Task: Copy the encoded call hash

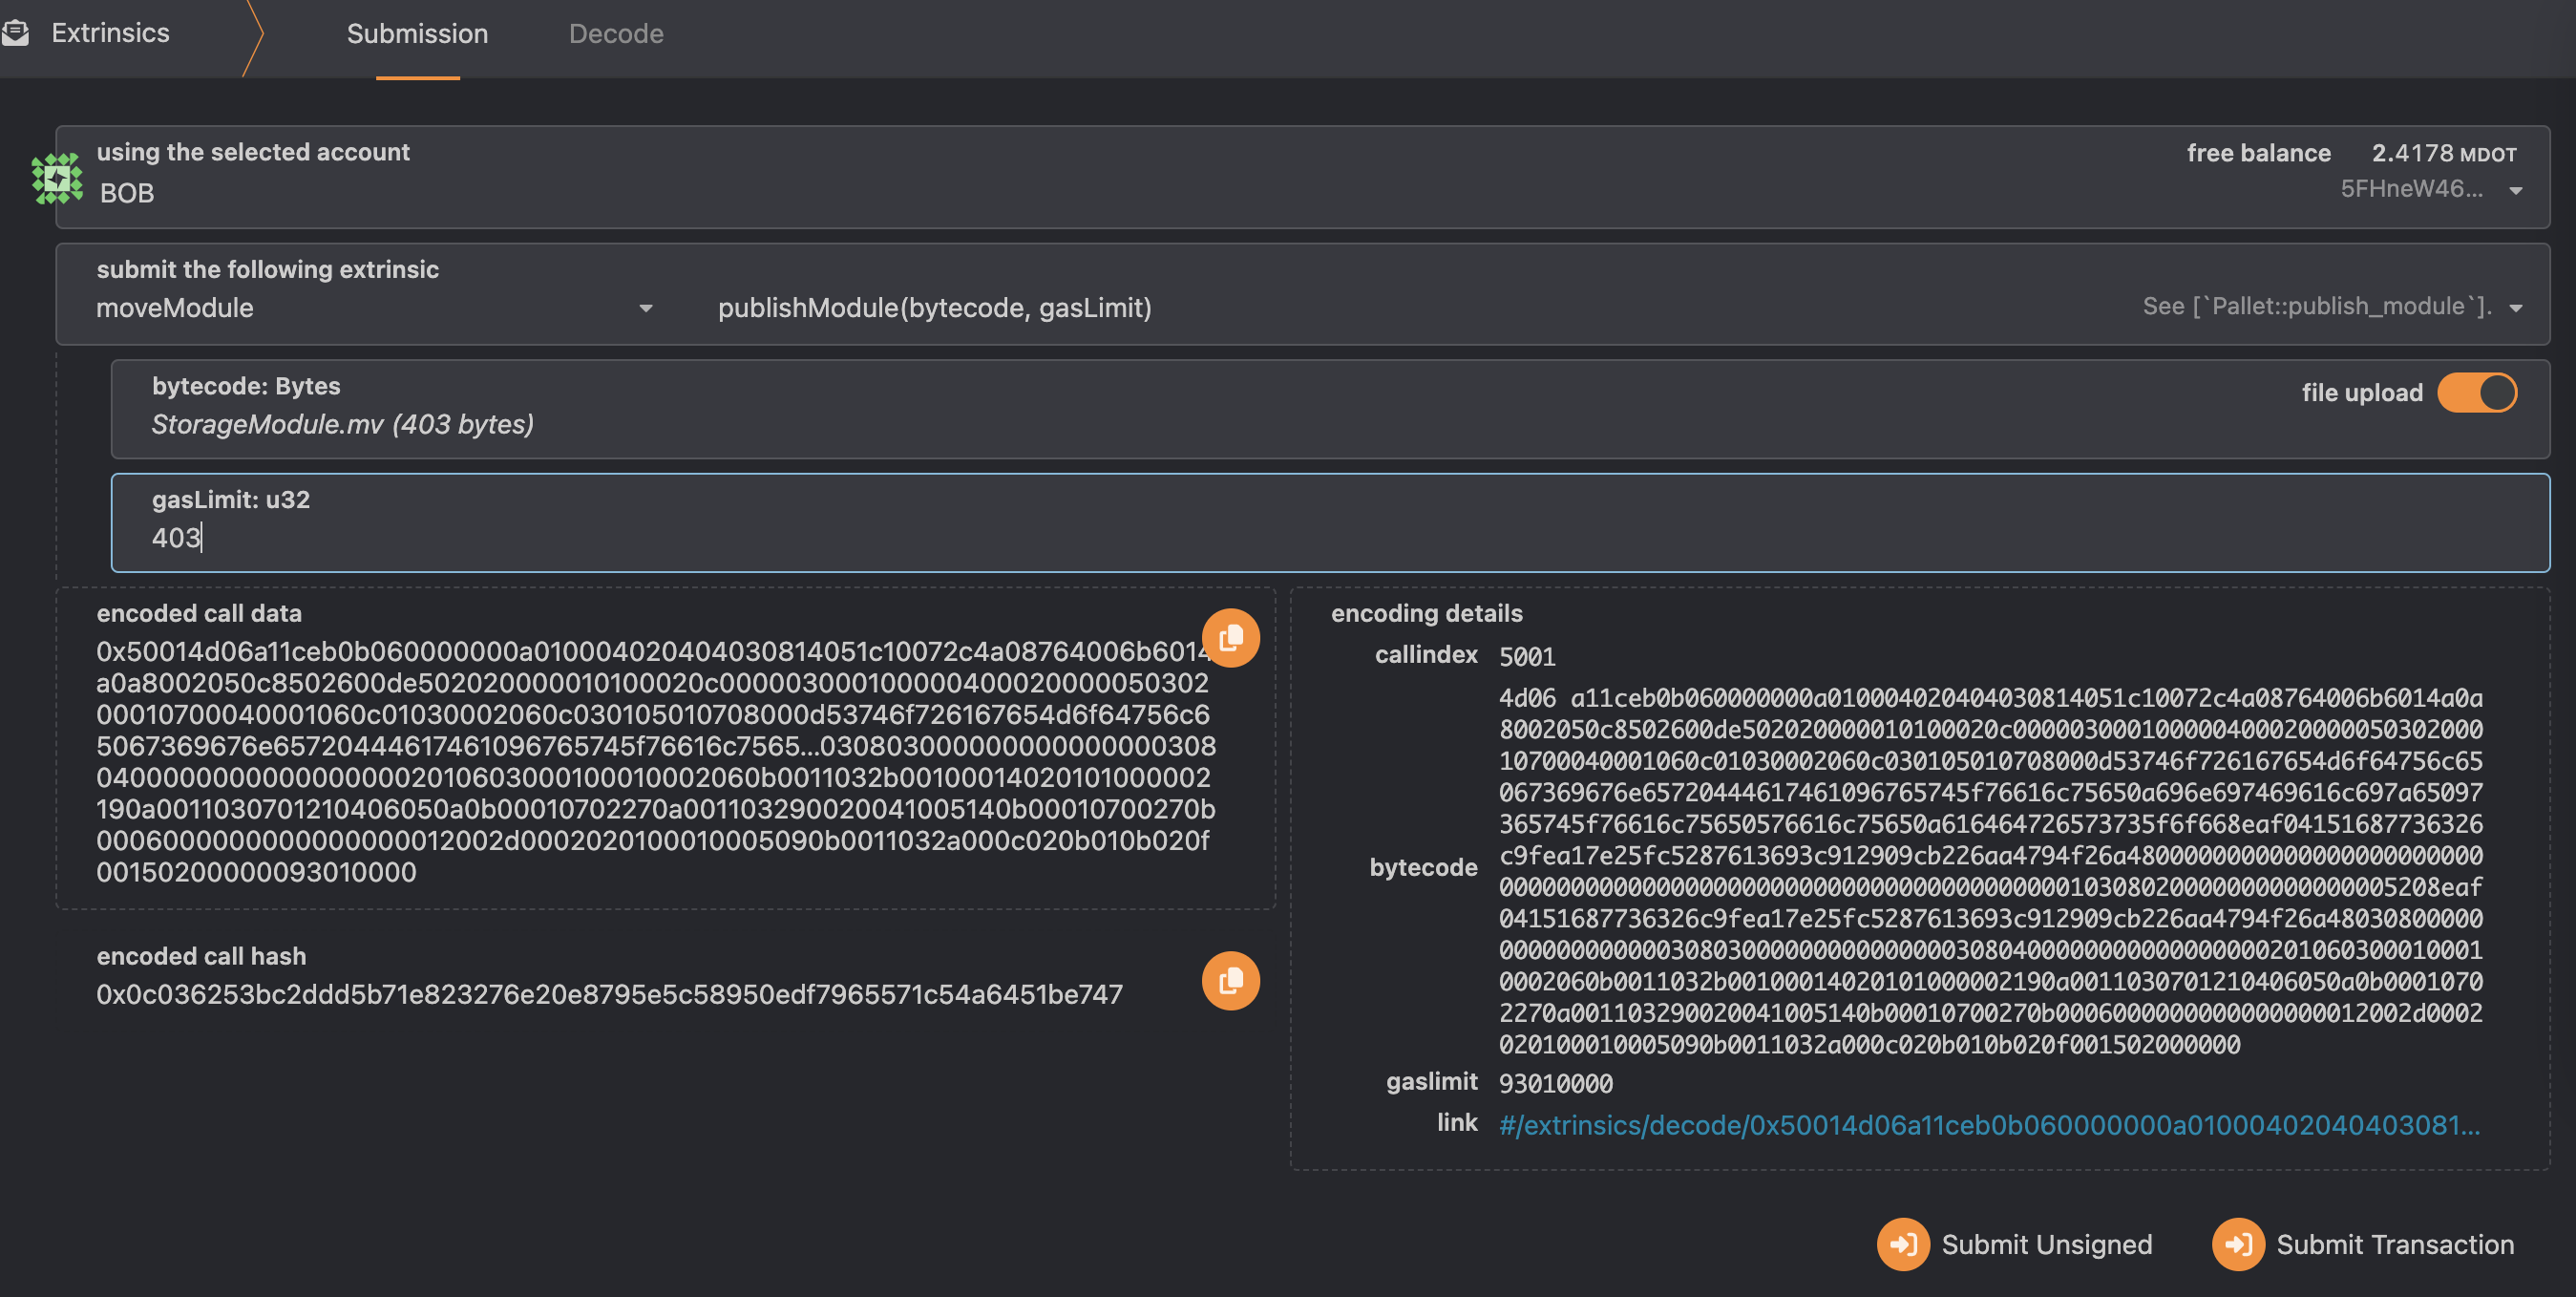Action: [1230, 980]
